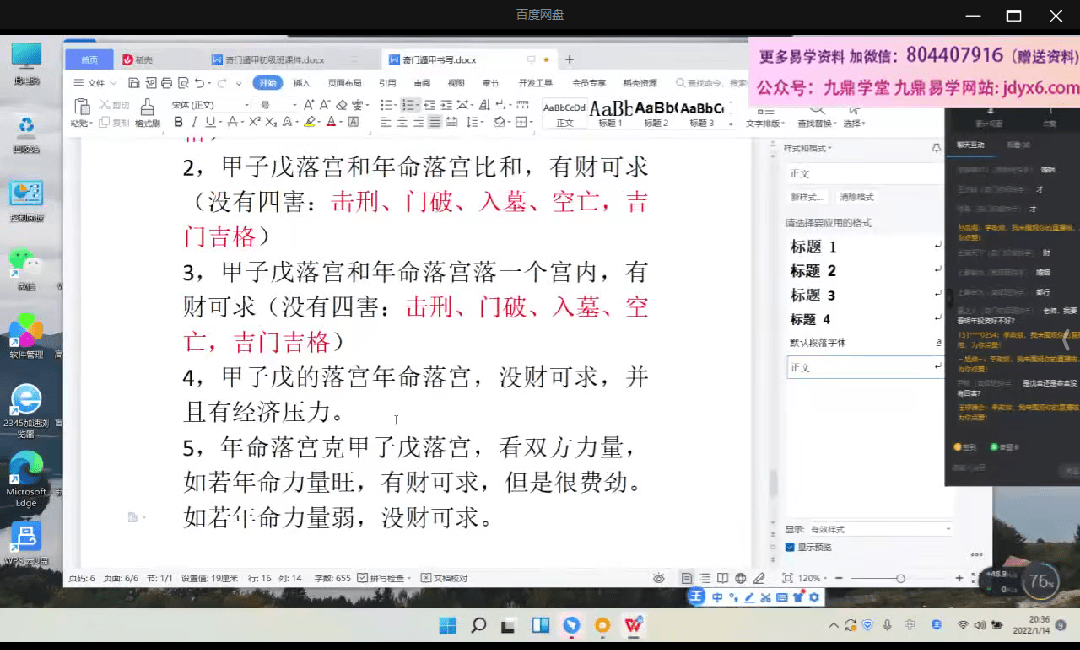Click the 清除格式 button
Image resolution: width=1080 pixels, height=650 pixels.
click(856, 197)
